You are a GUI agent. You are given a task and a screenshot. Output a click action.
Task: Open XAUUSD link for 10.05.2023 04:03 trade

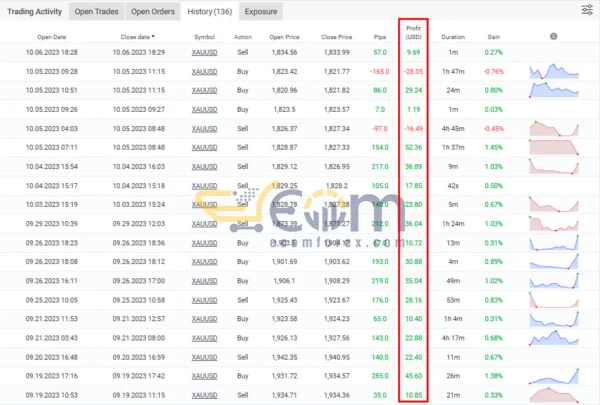[x=204, y=129]
